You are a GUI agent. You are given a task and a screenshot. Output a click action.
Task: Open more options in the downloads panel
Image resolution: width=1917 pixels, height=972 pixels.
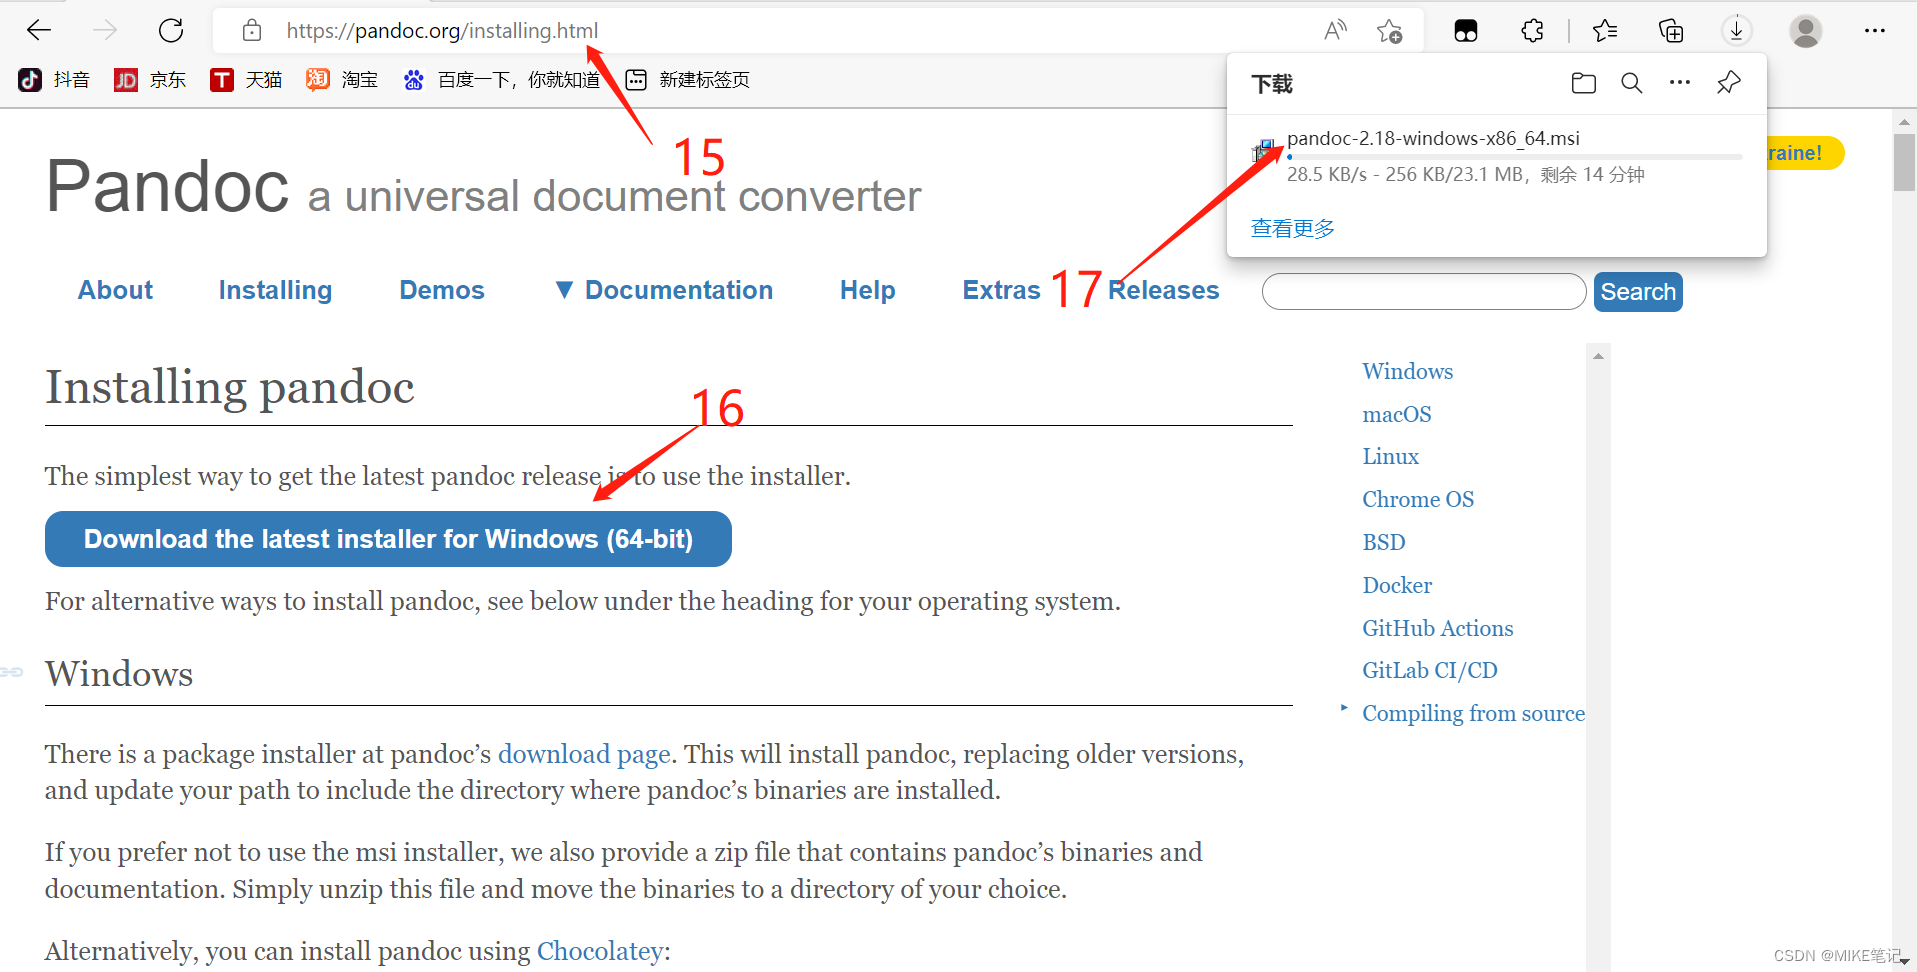[x=1680, y=83]
